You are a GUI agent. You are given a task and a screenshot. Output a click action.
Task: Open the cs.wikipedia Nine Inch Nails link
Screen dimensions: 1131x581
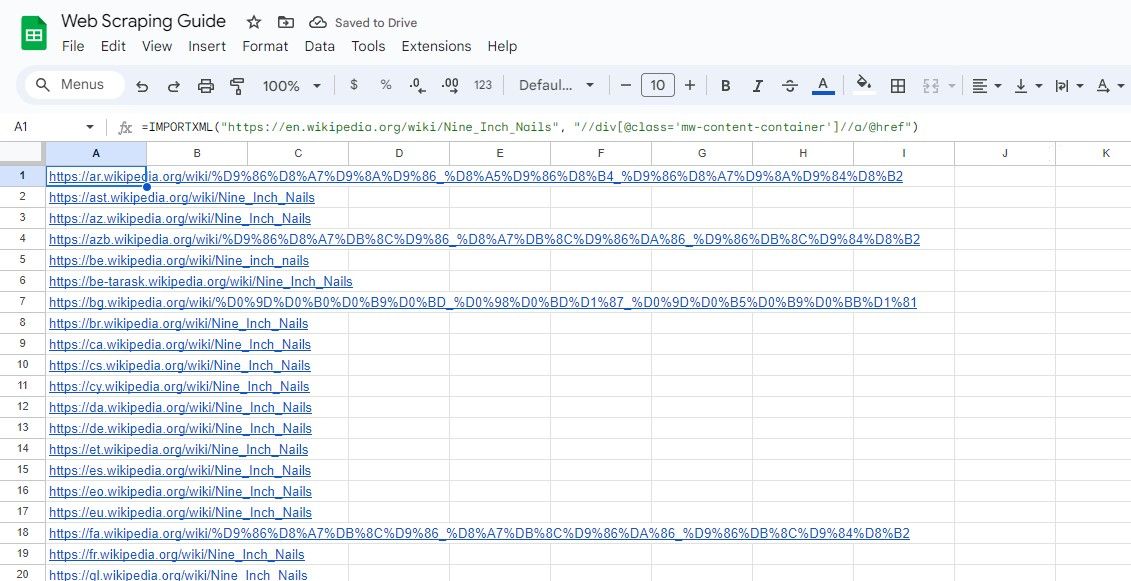tap(179, 365)
